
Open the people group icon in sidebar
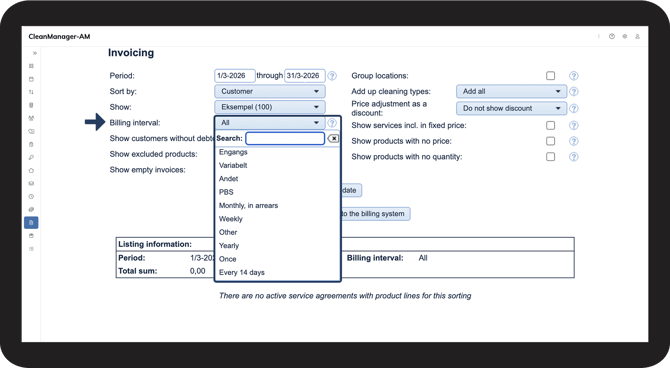click(x=31, y=118)
